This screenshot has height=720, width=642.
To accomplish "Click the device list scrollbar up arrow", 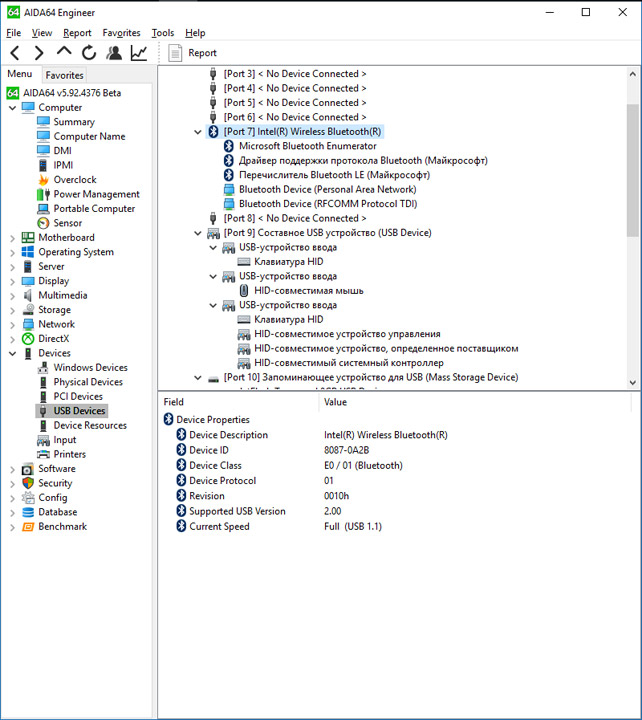I will [633, 74].
